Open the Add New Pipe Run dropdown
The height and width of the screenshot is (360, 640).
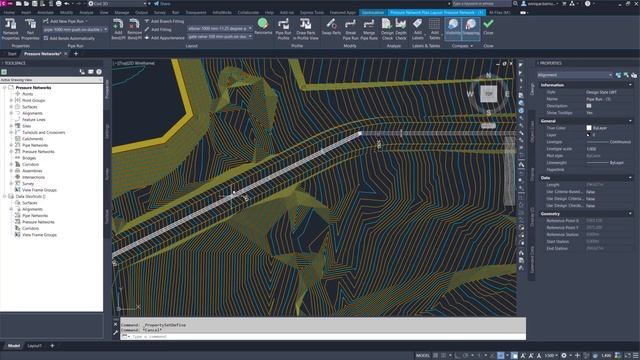point(66,21)
